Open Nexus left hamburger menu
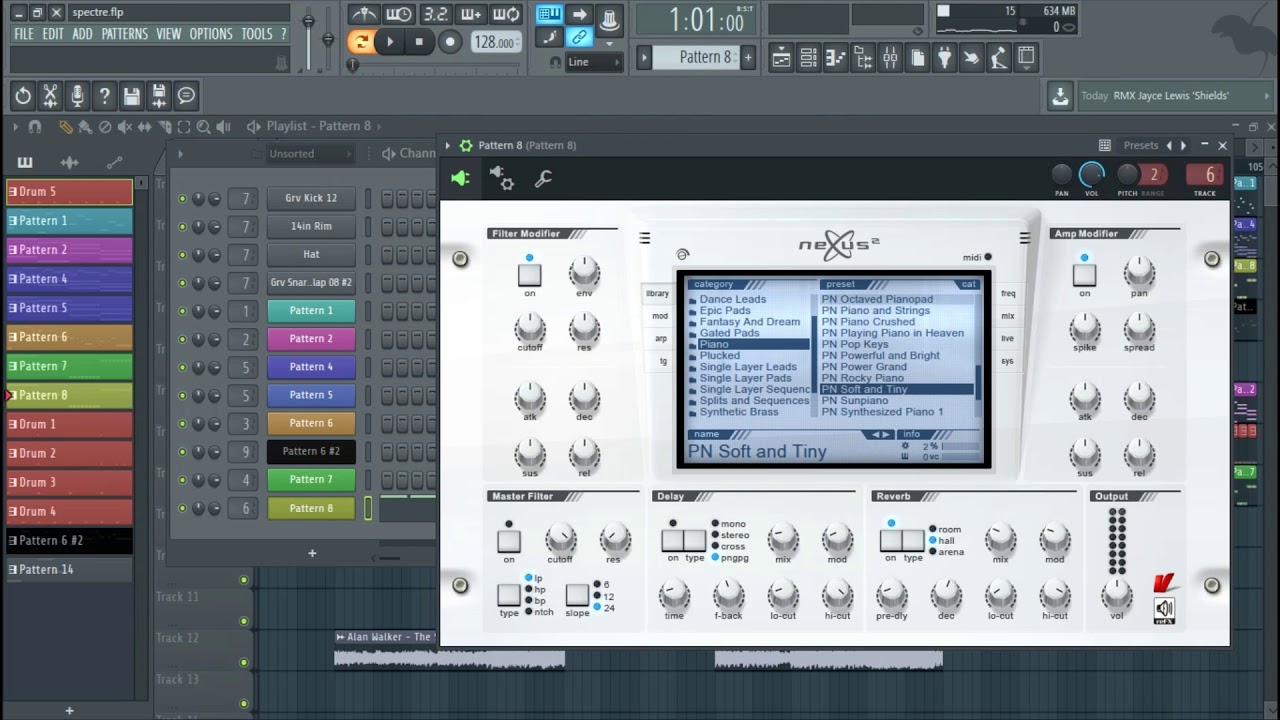This screenshot has height=720, width=1280. pos(645,238)
